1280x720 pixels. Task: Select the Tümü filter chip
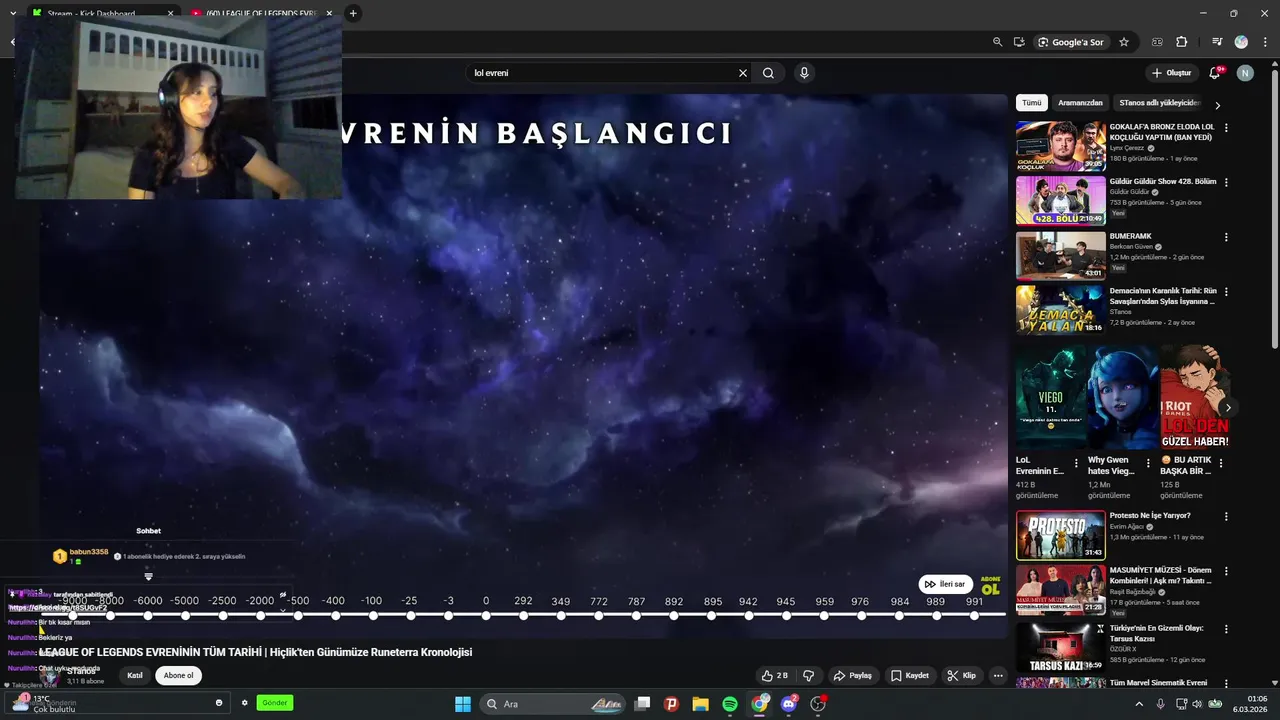pos(1031,103)
